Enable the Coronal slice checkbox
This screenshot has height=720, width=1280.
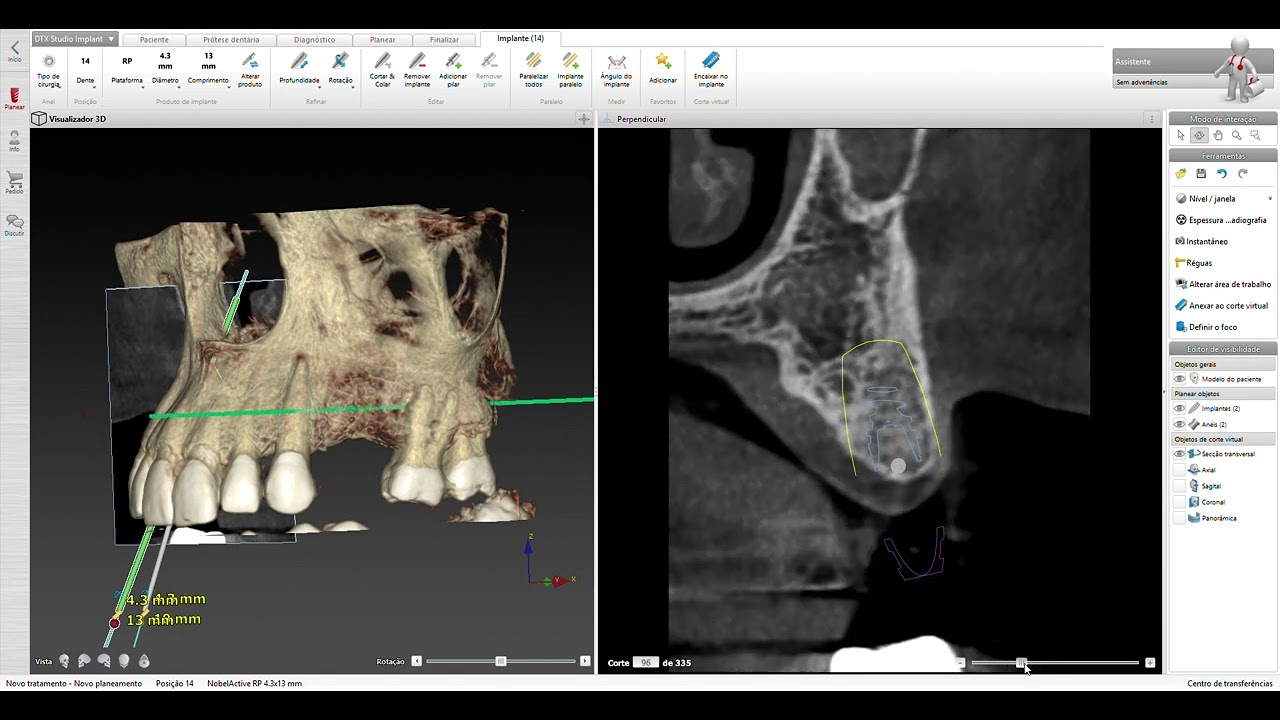pos(1180,502)
